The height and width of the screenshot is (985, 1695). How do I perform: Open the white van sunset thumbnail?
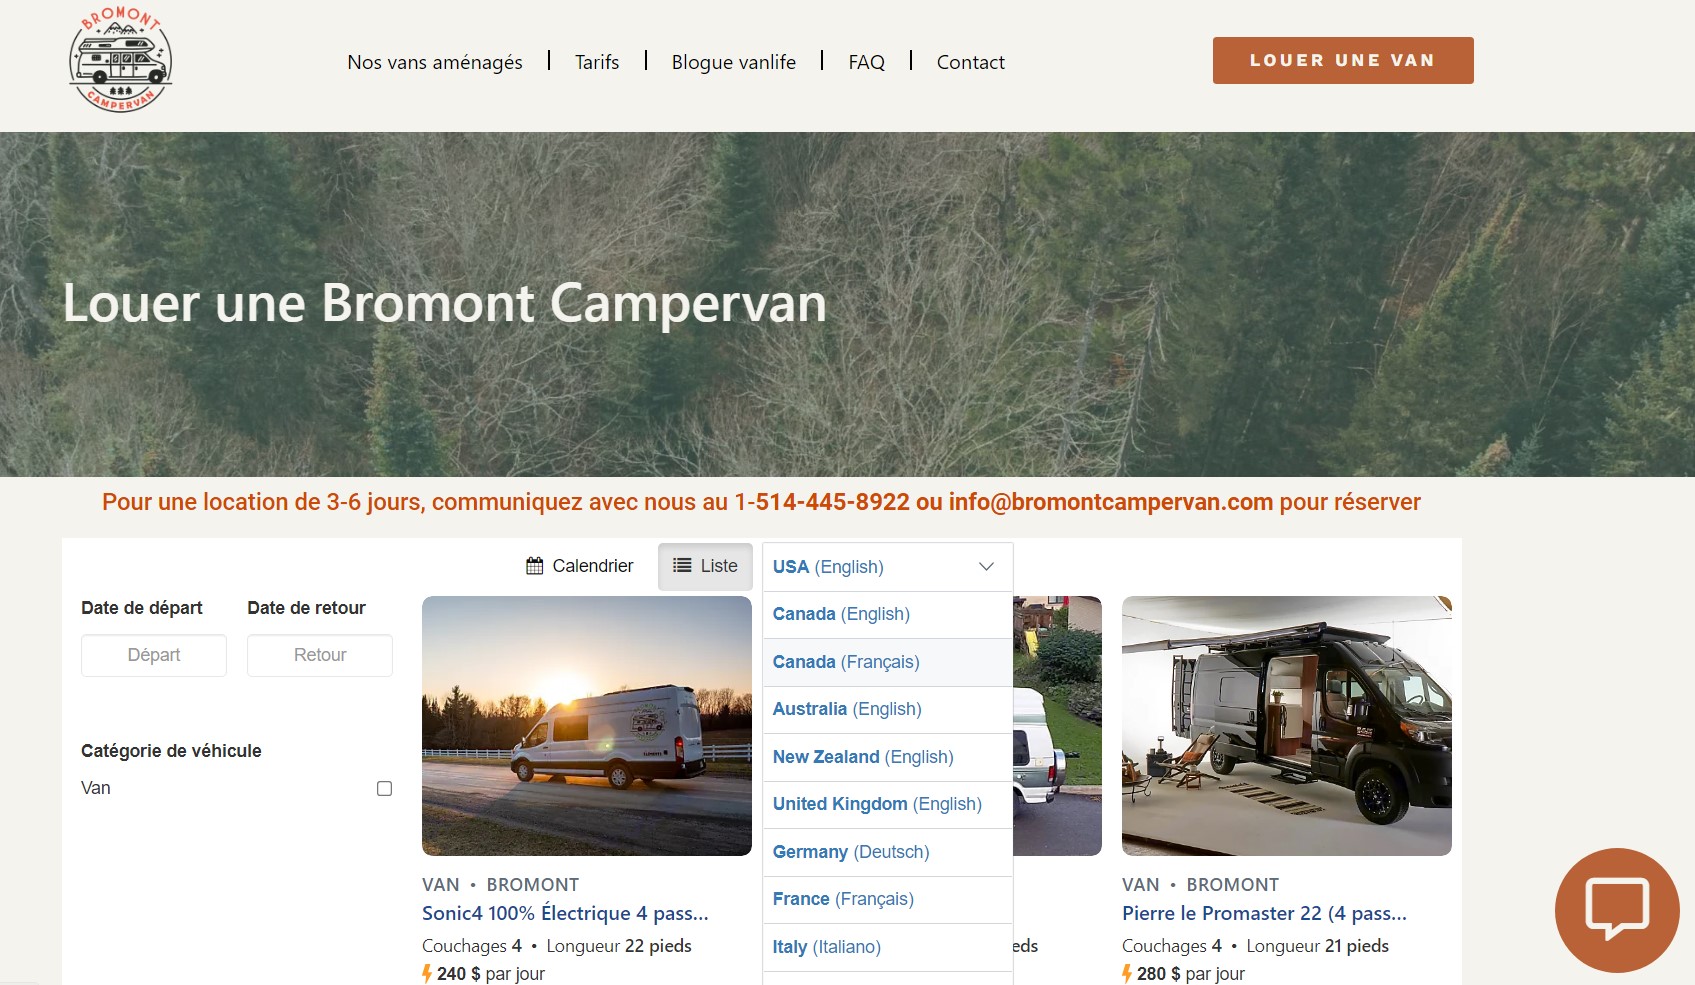(x=587, y=726)
